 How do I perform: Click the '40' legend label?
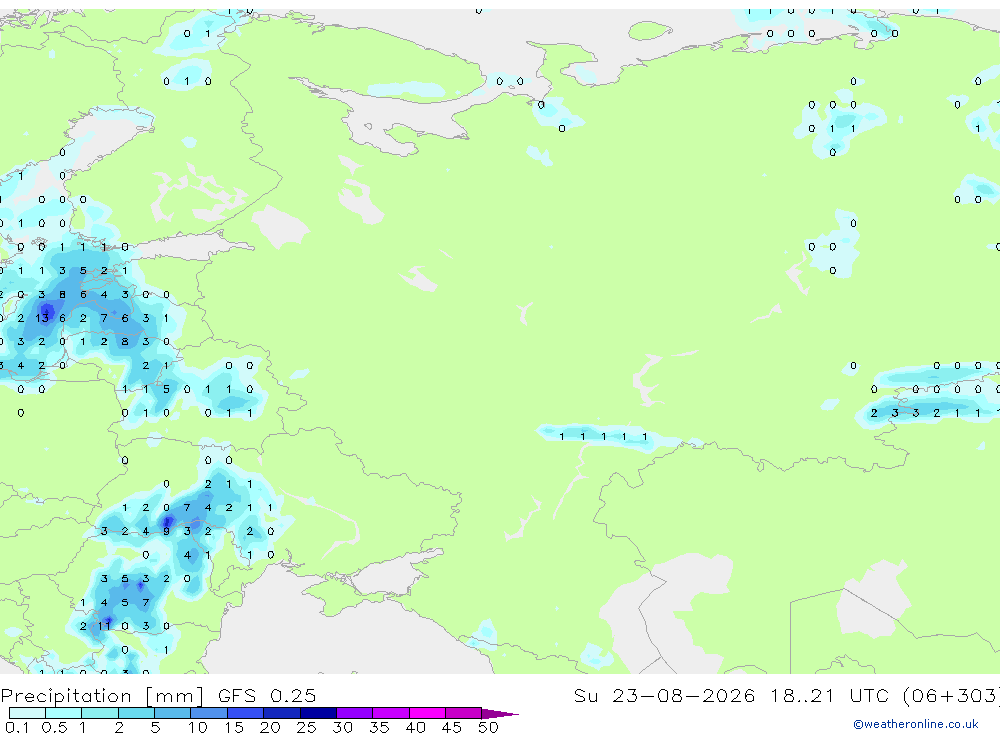coord(415,727)
